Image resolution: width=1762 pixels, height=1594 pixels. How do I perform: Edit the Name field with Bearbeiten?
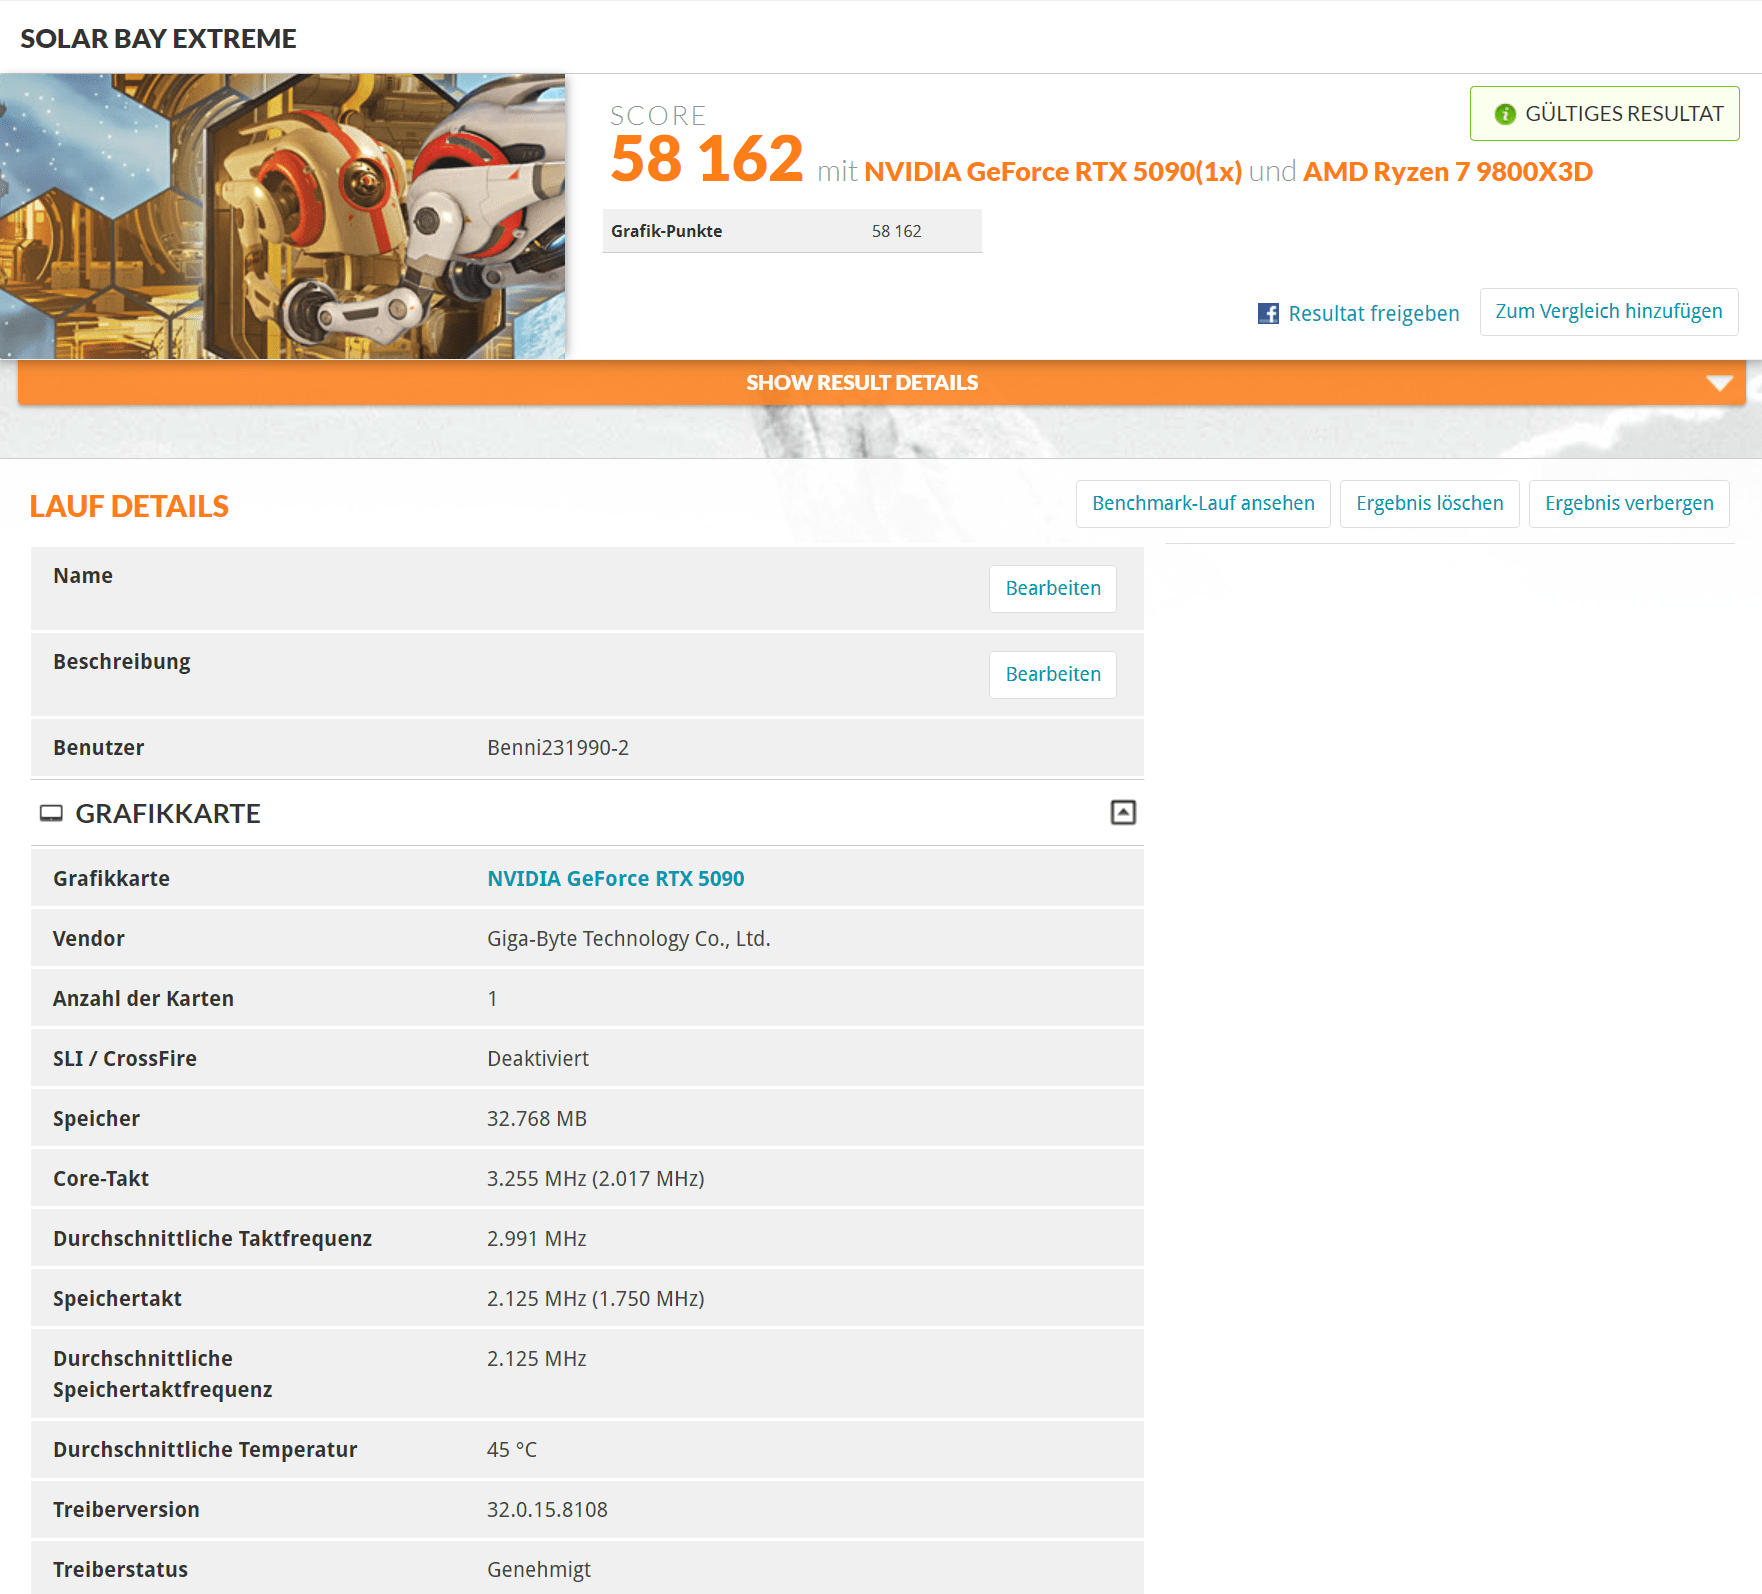pos(1053,589)
